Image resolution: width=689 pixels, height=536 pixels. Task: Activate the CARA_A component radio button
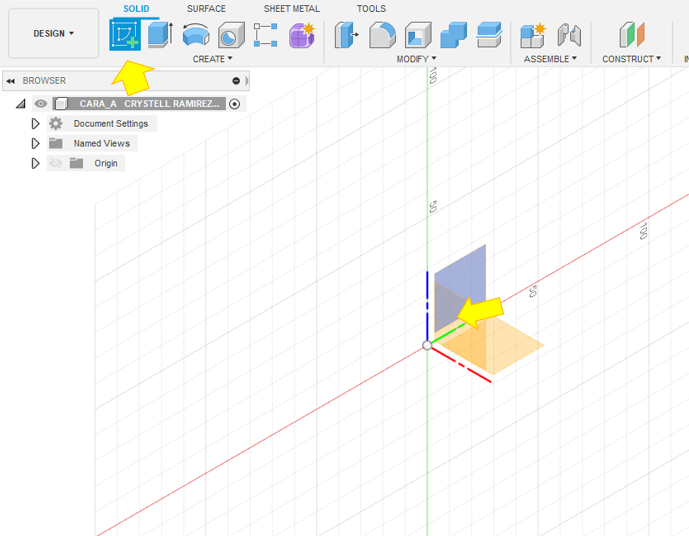[235, 104]
